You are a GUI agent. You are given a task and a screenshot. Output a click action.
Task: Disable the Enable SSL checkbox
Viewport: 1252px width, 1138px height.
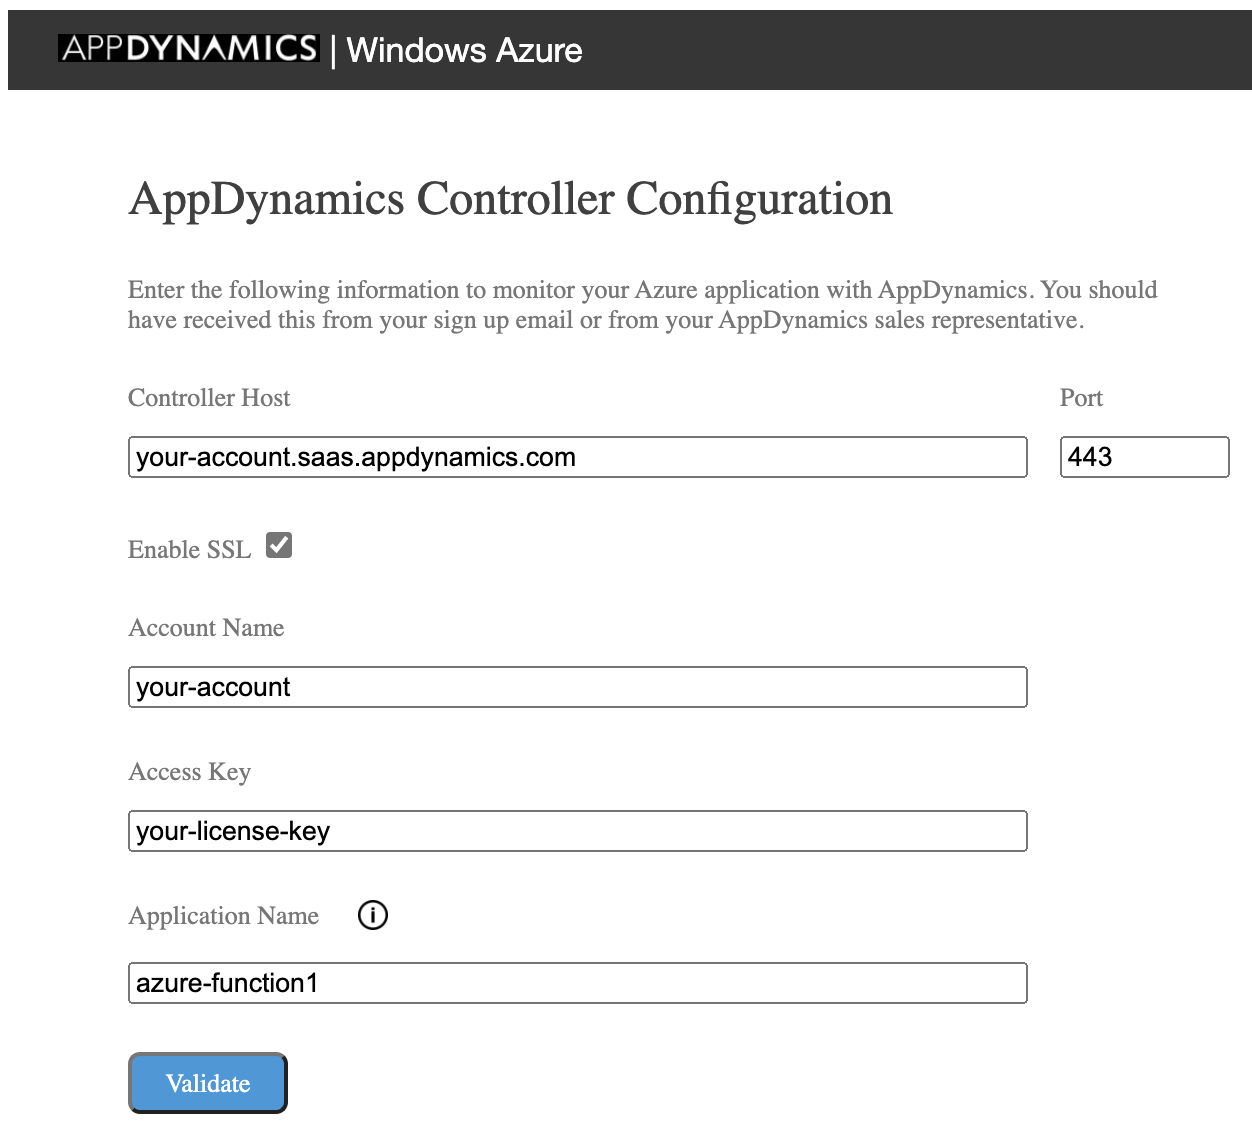click(x=279, y=544)
